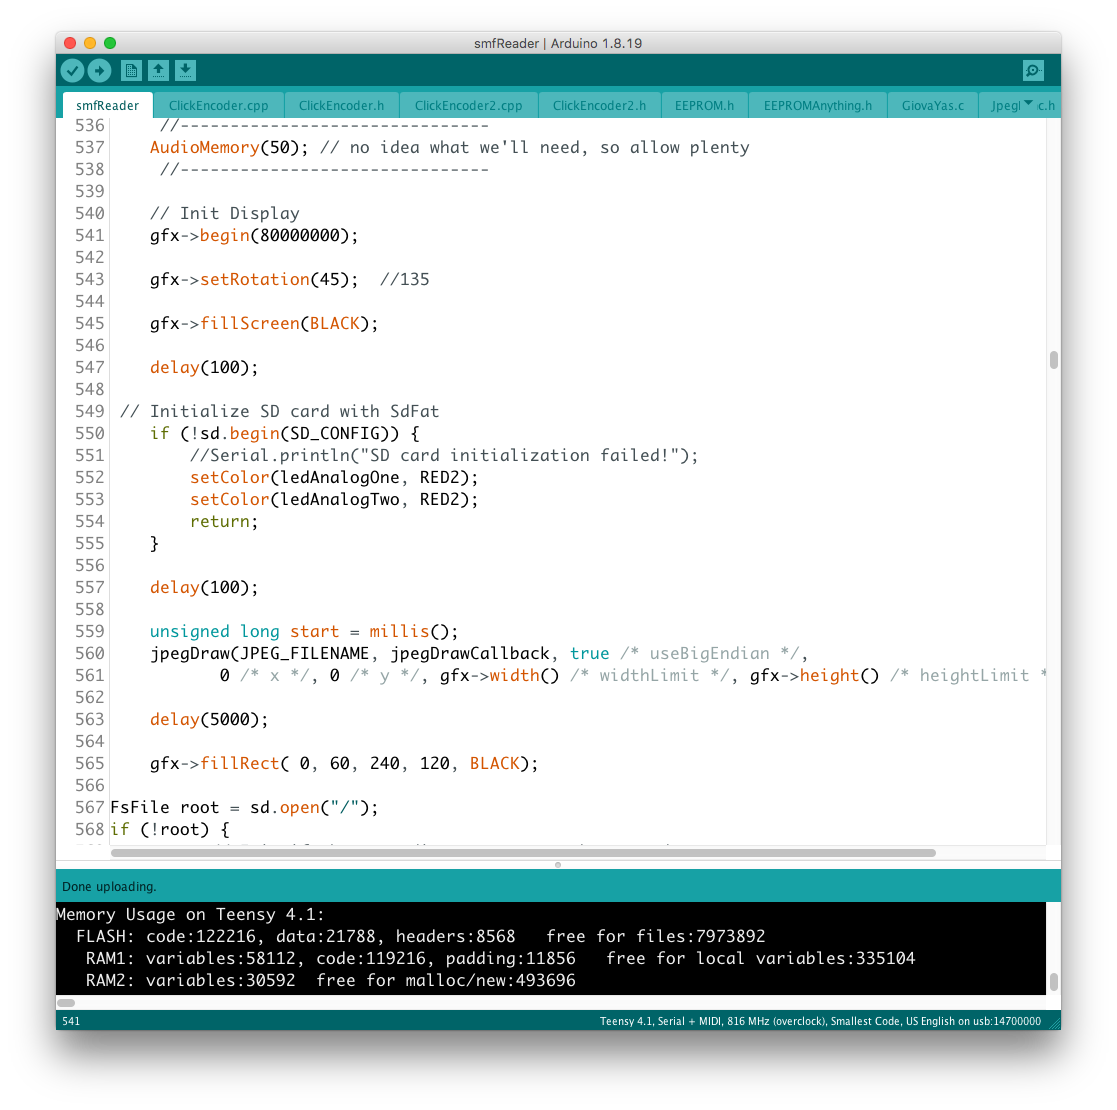Open the EEPROMAnything.h tab
This screenshot has width=1117, height=1110.
818,105
